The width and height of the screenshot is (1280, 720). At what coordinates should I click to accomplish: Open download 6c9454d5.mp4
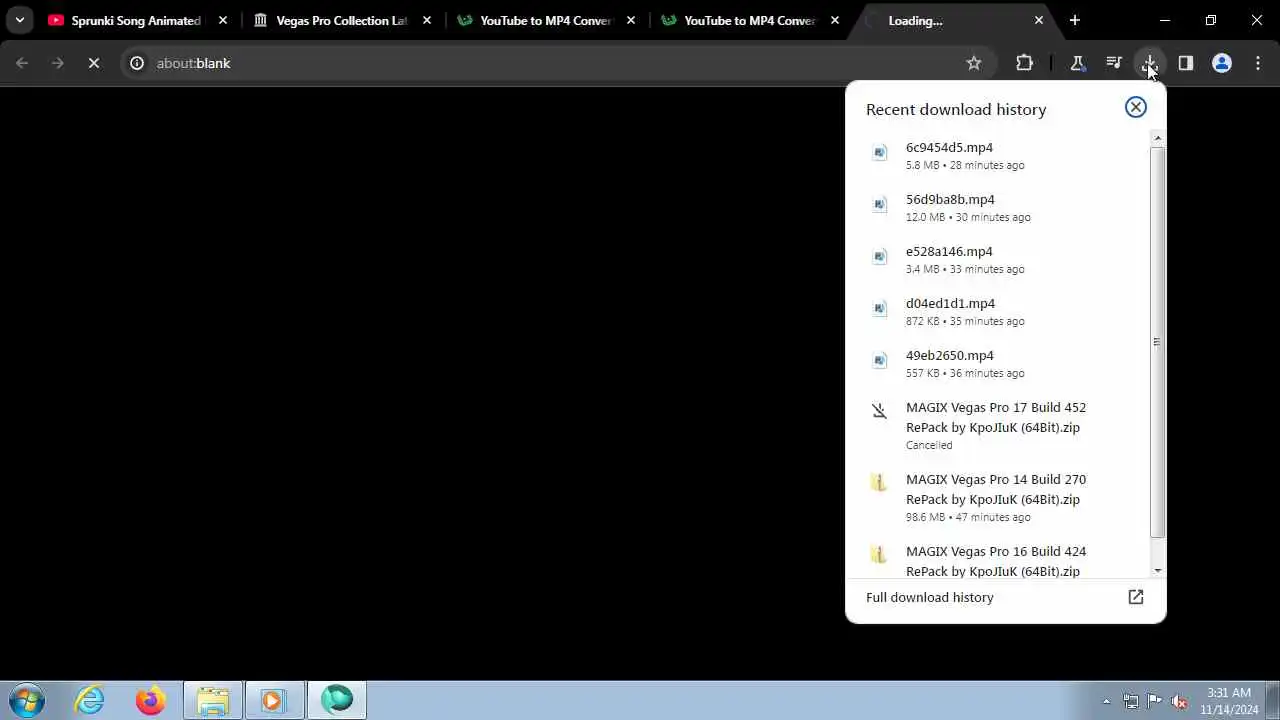(x=997, y=155)
